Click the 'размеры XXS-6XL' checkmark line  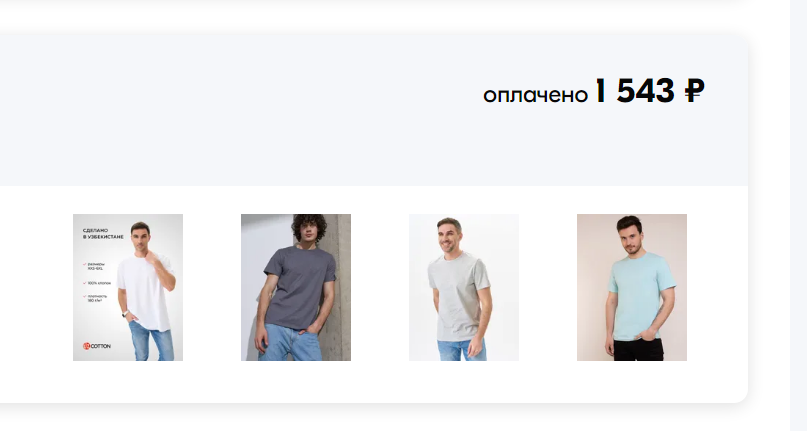(x=94, y=266)
